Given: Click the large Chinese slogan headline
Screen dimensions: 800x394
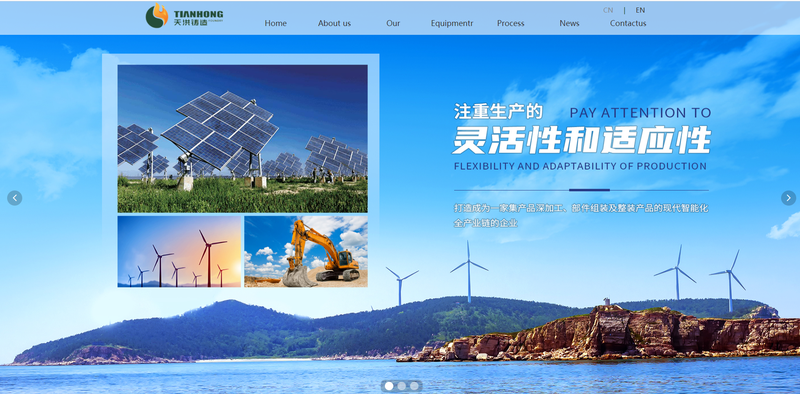Looking at the screenshot, I should point(581,140).
